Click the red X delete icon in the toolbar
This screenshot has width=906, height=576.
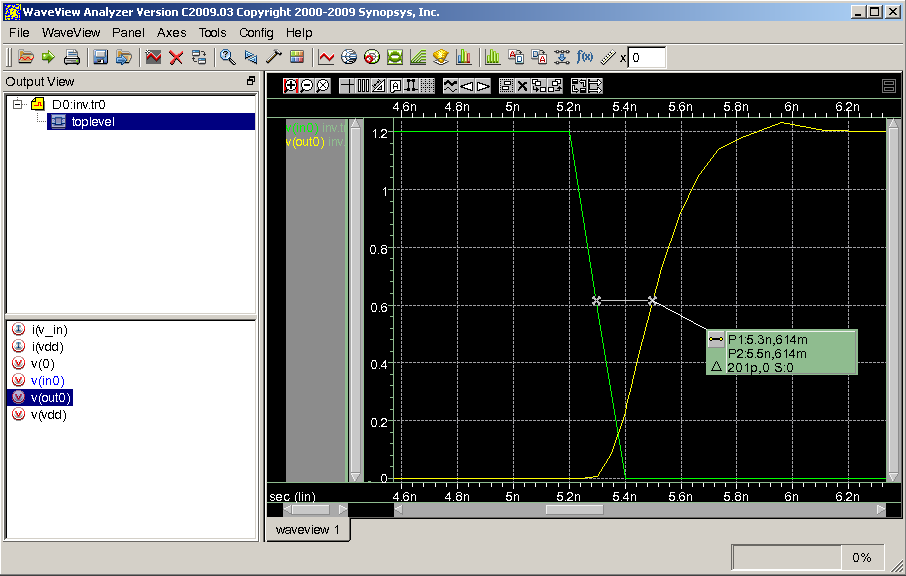click(176, 57)
